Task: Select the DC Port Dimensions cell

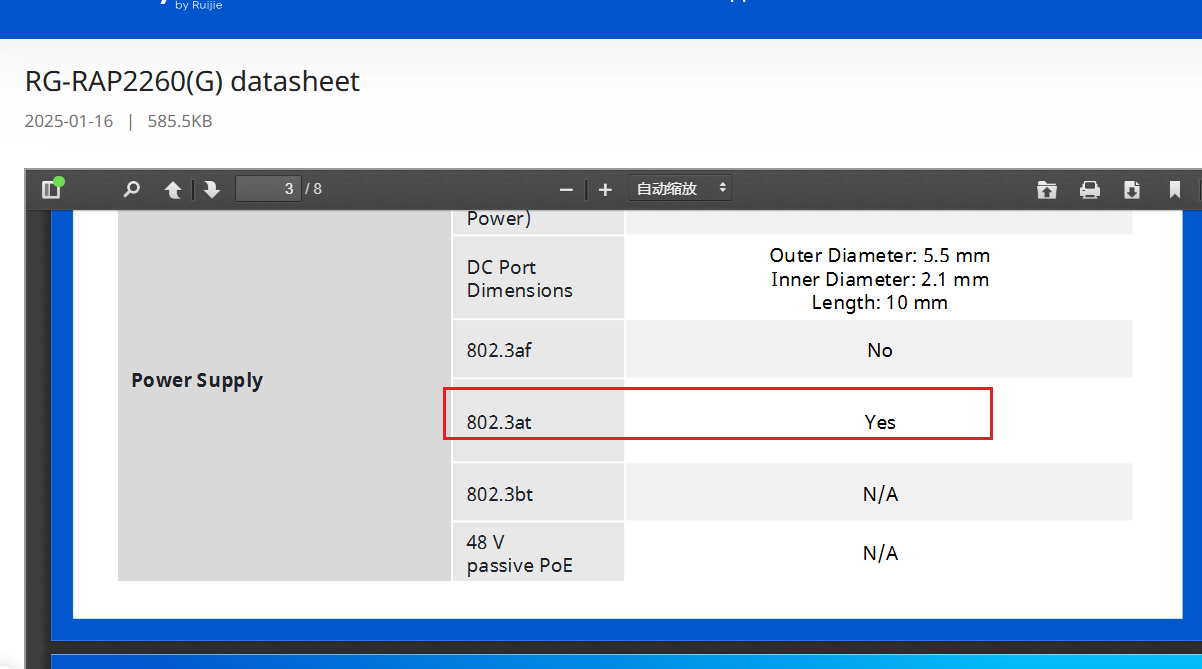Action: (538, 278)
